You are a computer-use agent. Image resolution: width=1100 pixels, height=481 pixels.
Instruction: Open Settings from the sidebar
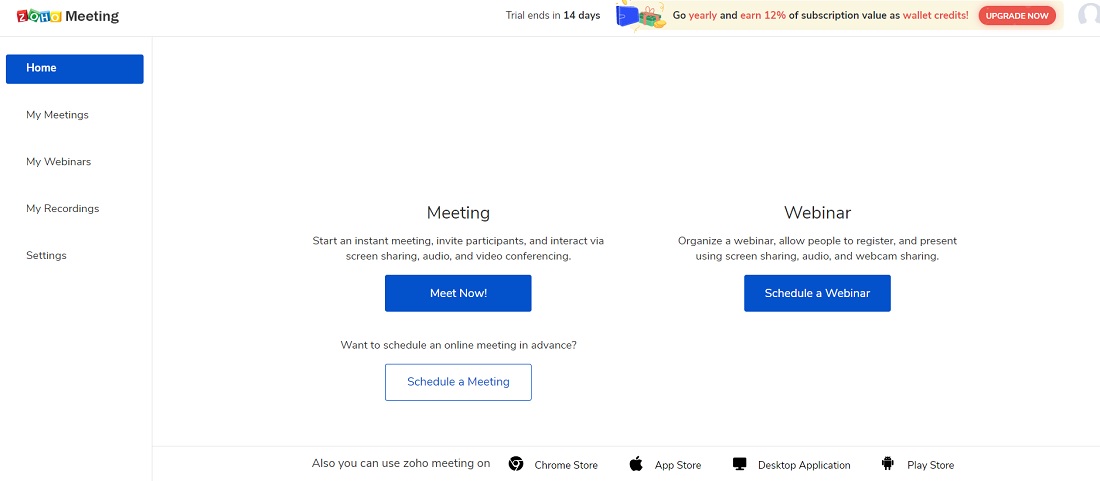46,256
